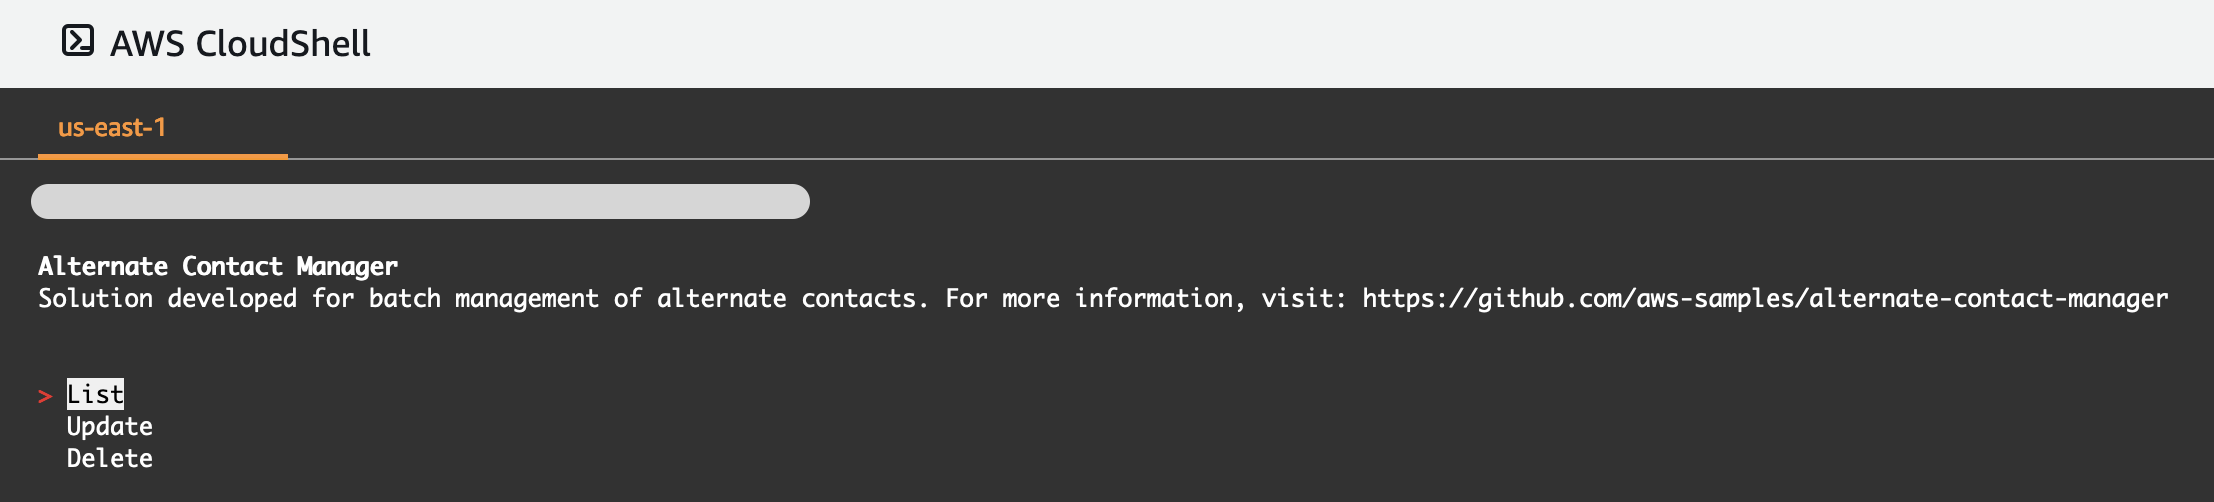
Task: Click the Alternate Contact Manager heading
Action: pyautogui.click(x=218, y=266)
